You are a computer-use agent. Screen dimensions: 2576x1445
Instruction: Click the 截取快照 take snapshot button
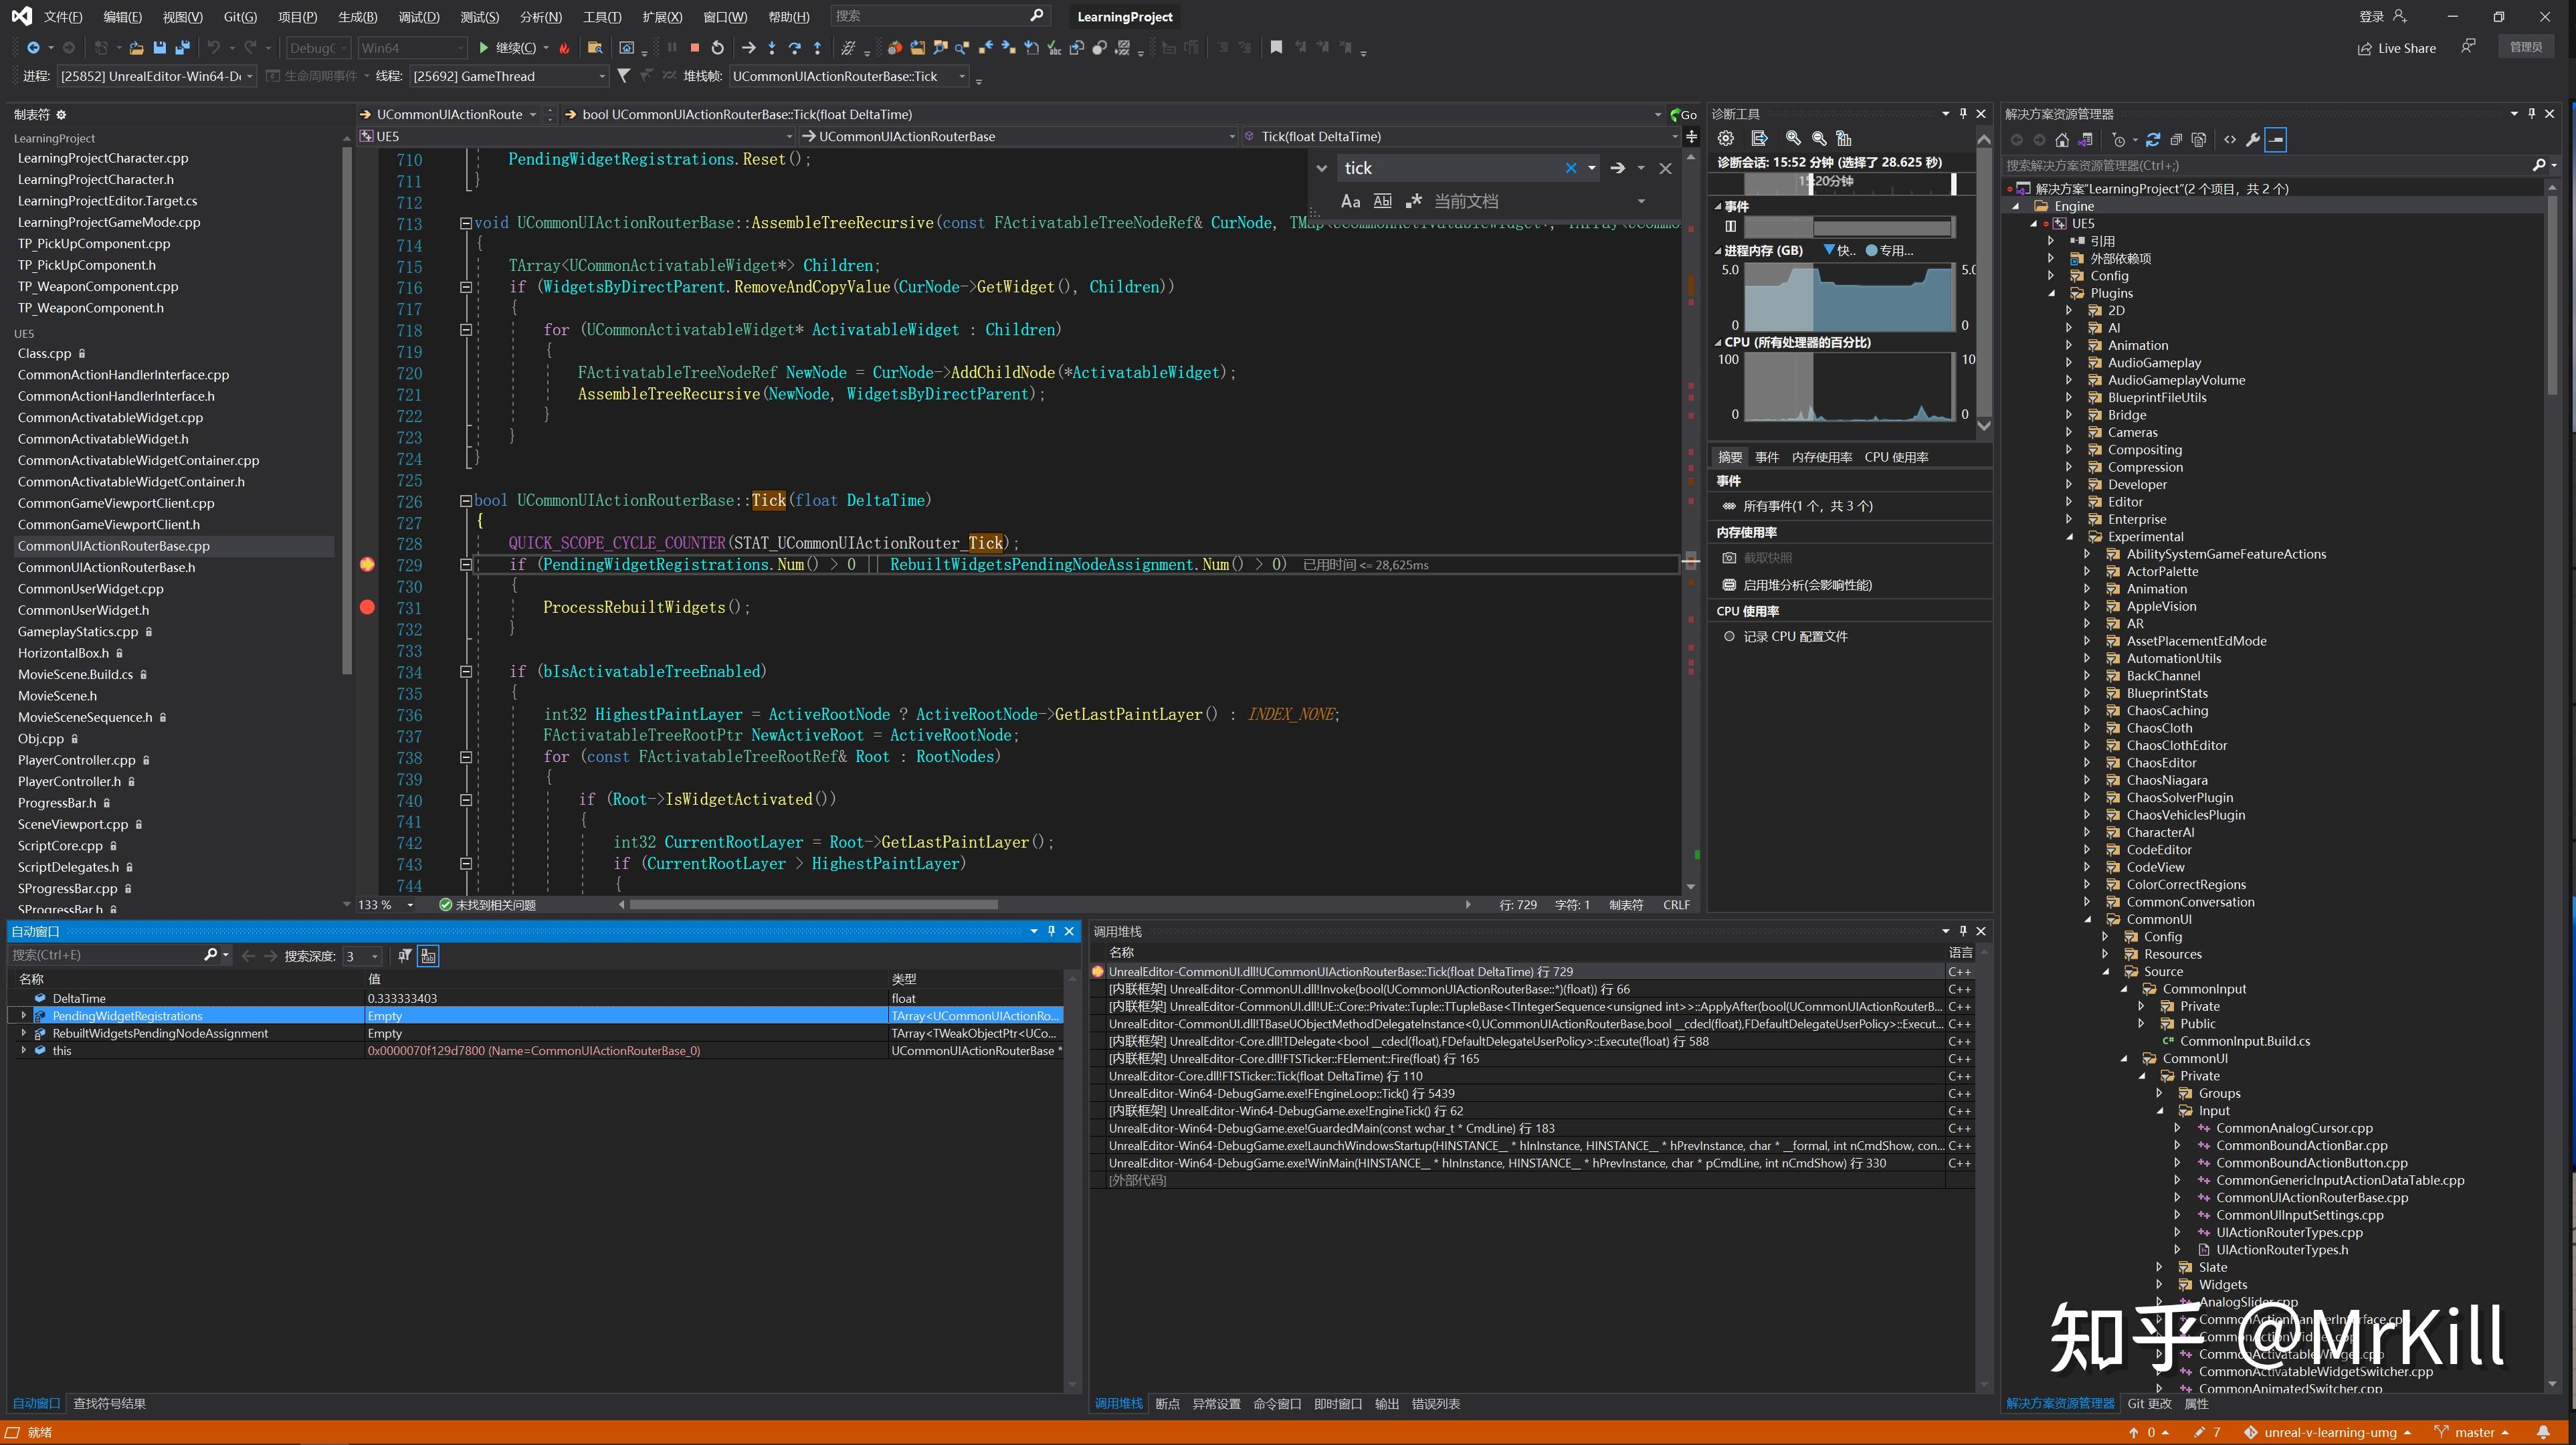point(1757,558)
